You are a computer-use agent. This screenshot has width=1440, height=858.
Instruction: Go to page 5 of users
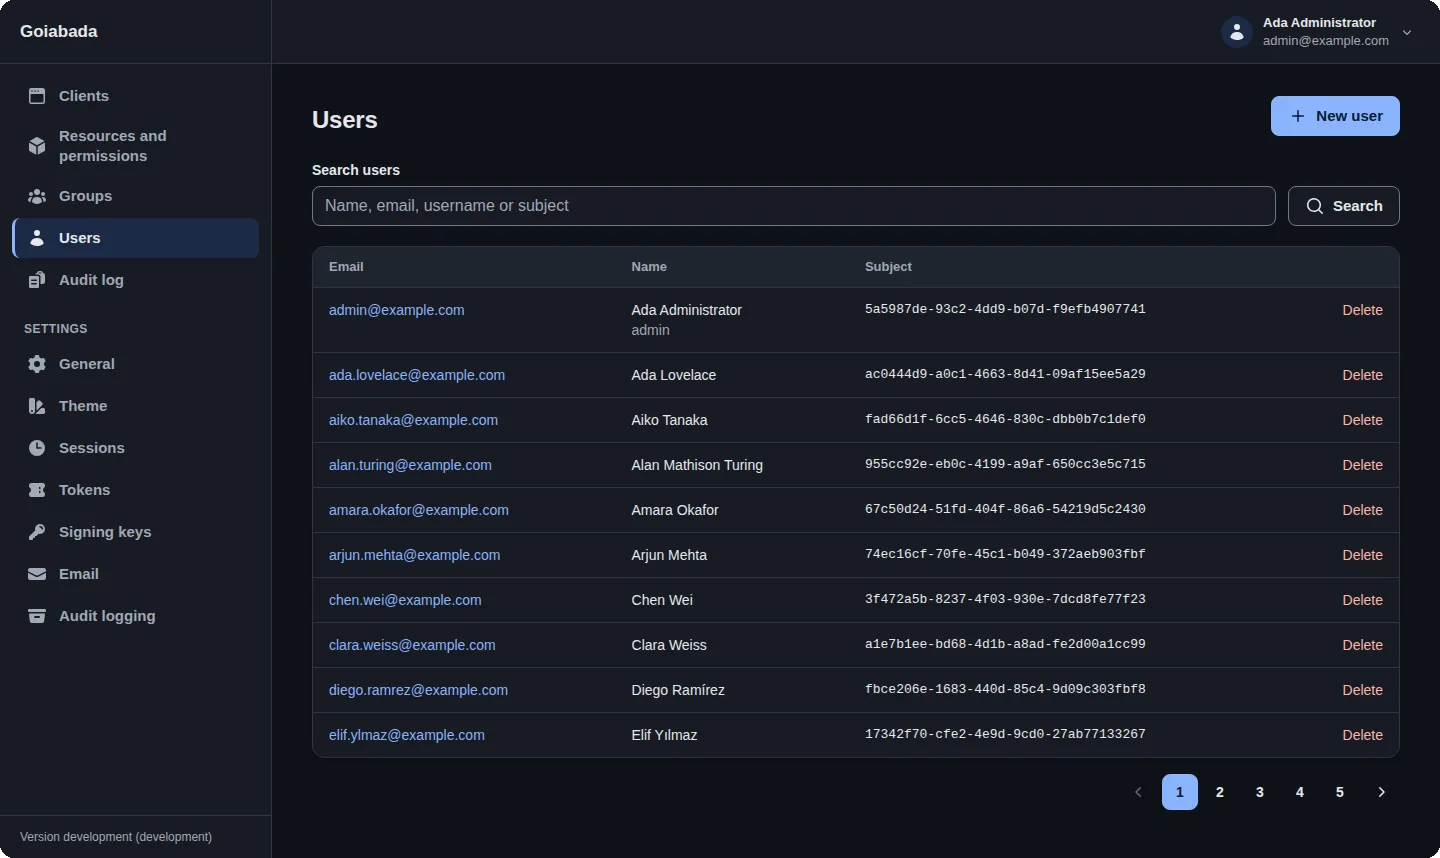(x=1340, y=792)
